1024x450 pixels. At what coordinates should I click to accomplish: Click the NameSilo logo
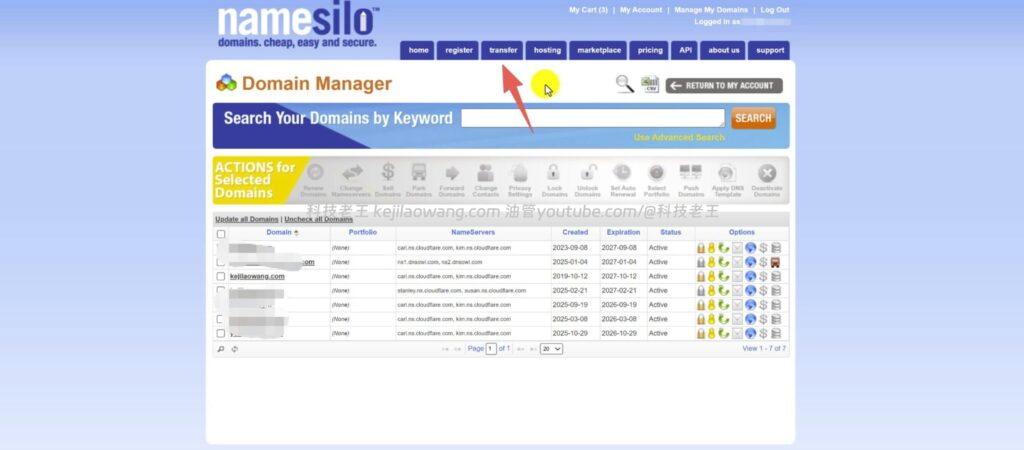coord(298,26)
